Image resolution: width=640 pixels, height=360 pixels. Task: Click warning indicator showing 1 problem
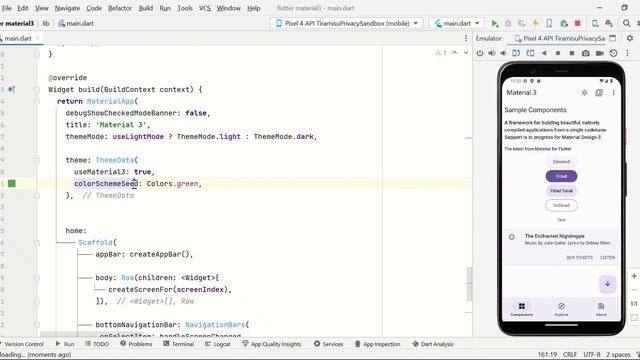click(441, 53)
